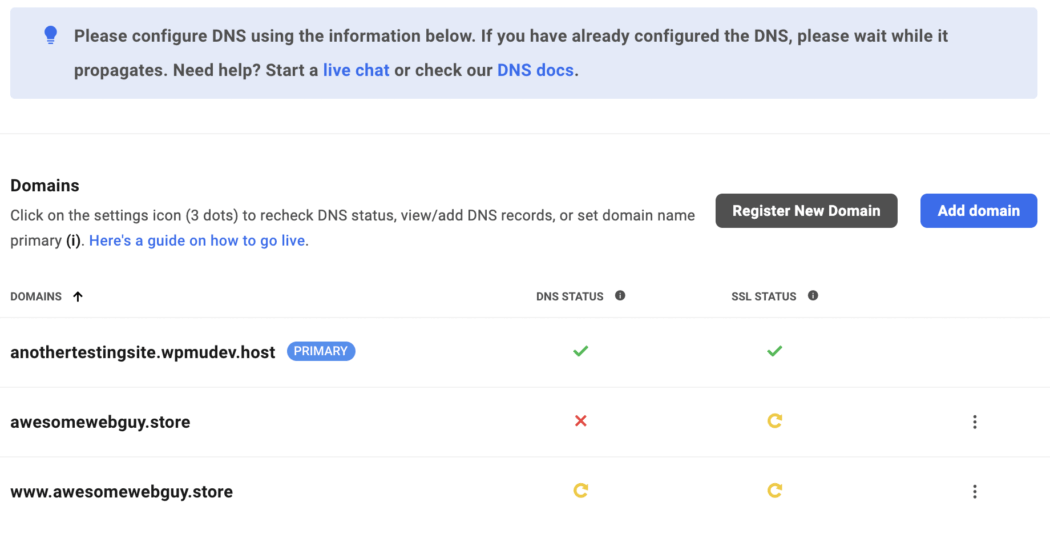Click the PRIMARY badge

321,351
